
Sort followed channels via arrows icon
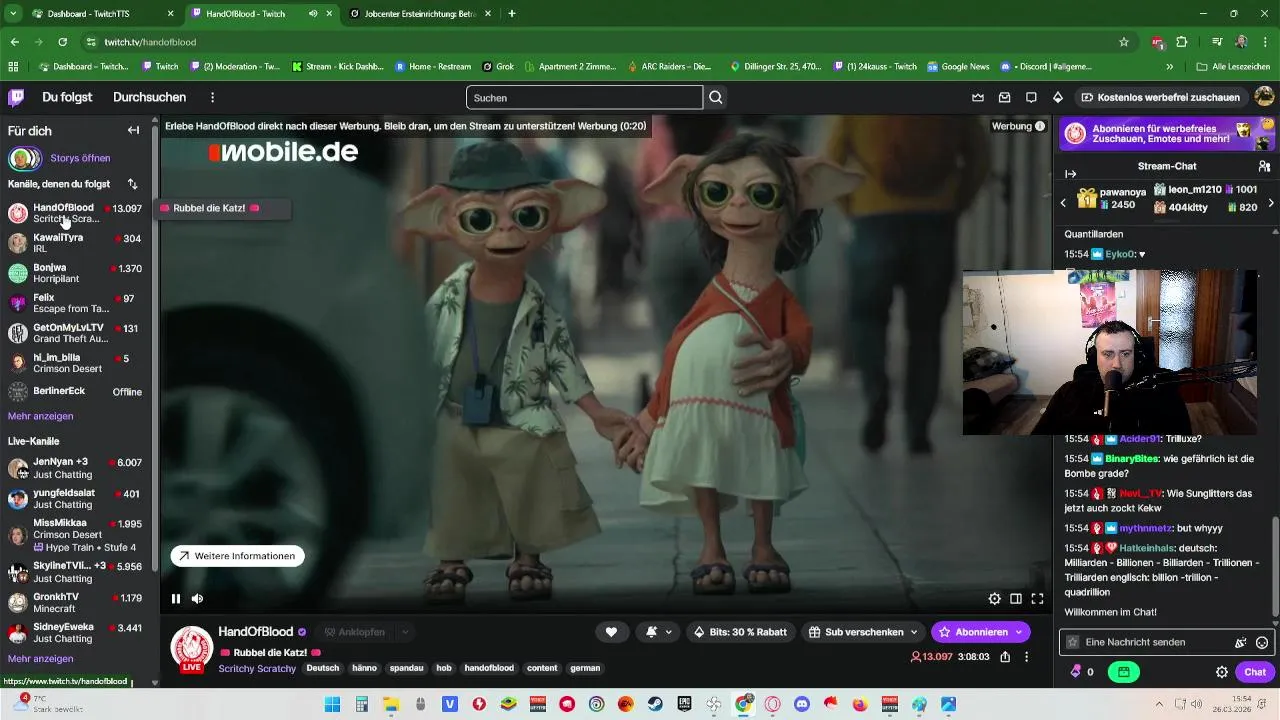click(x=132, y=184)
